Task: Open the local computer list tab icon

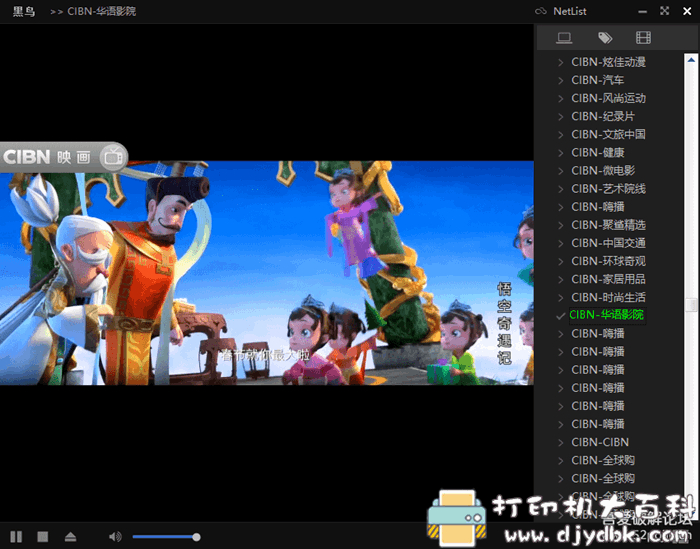Action: click(x=564, y=38)
